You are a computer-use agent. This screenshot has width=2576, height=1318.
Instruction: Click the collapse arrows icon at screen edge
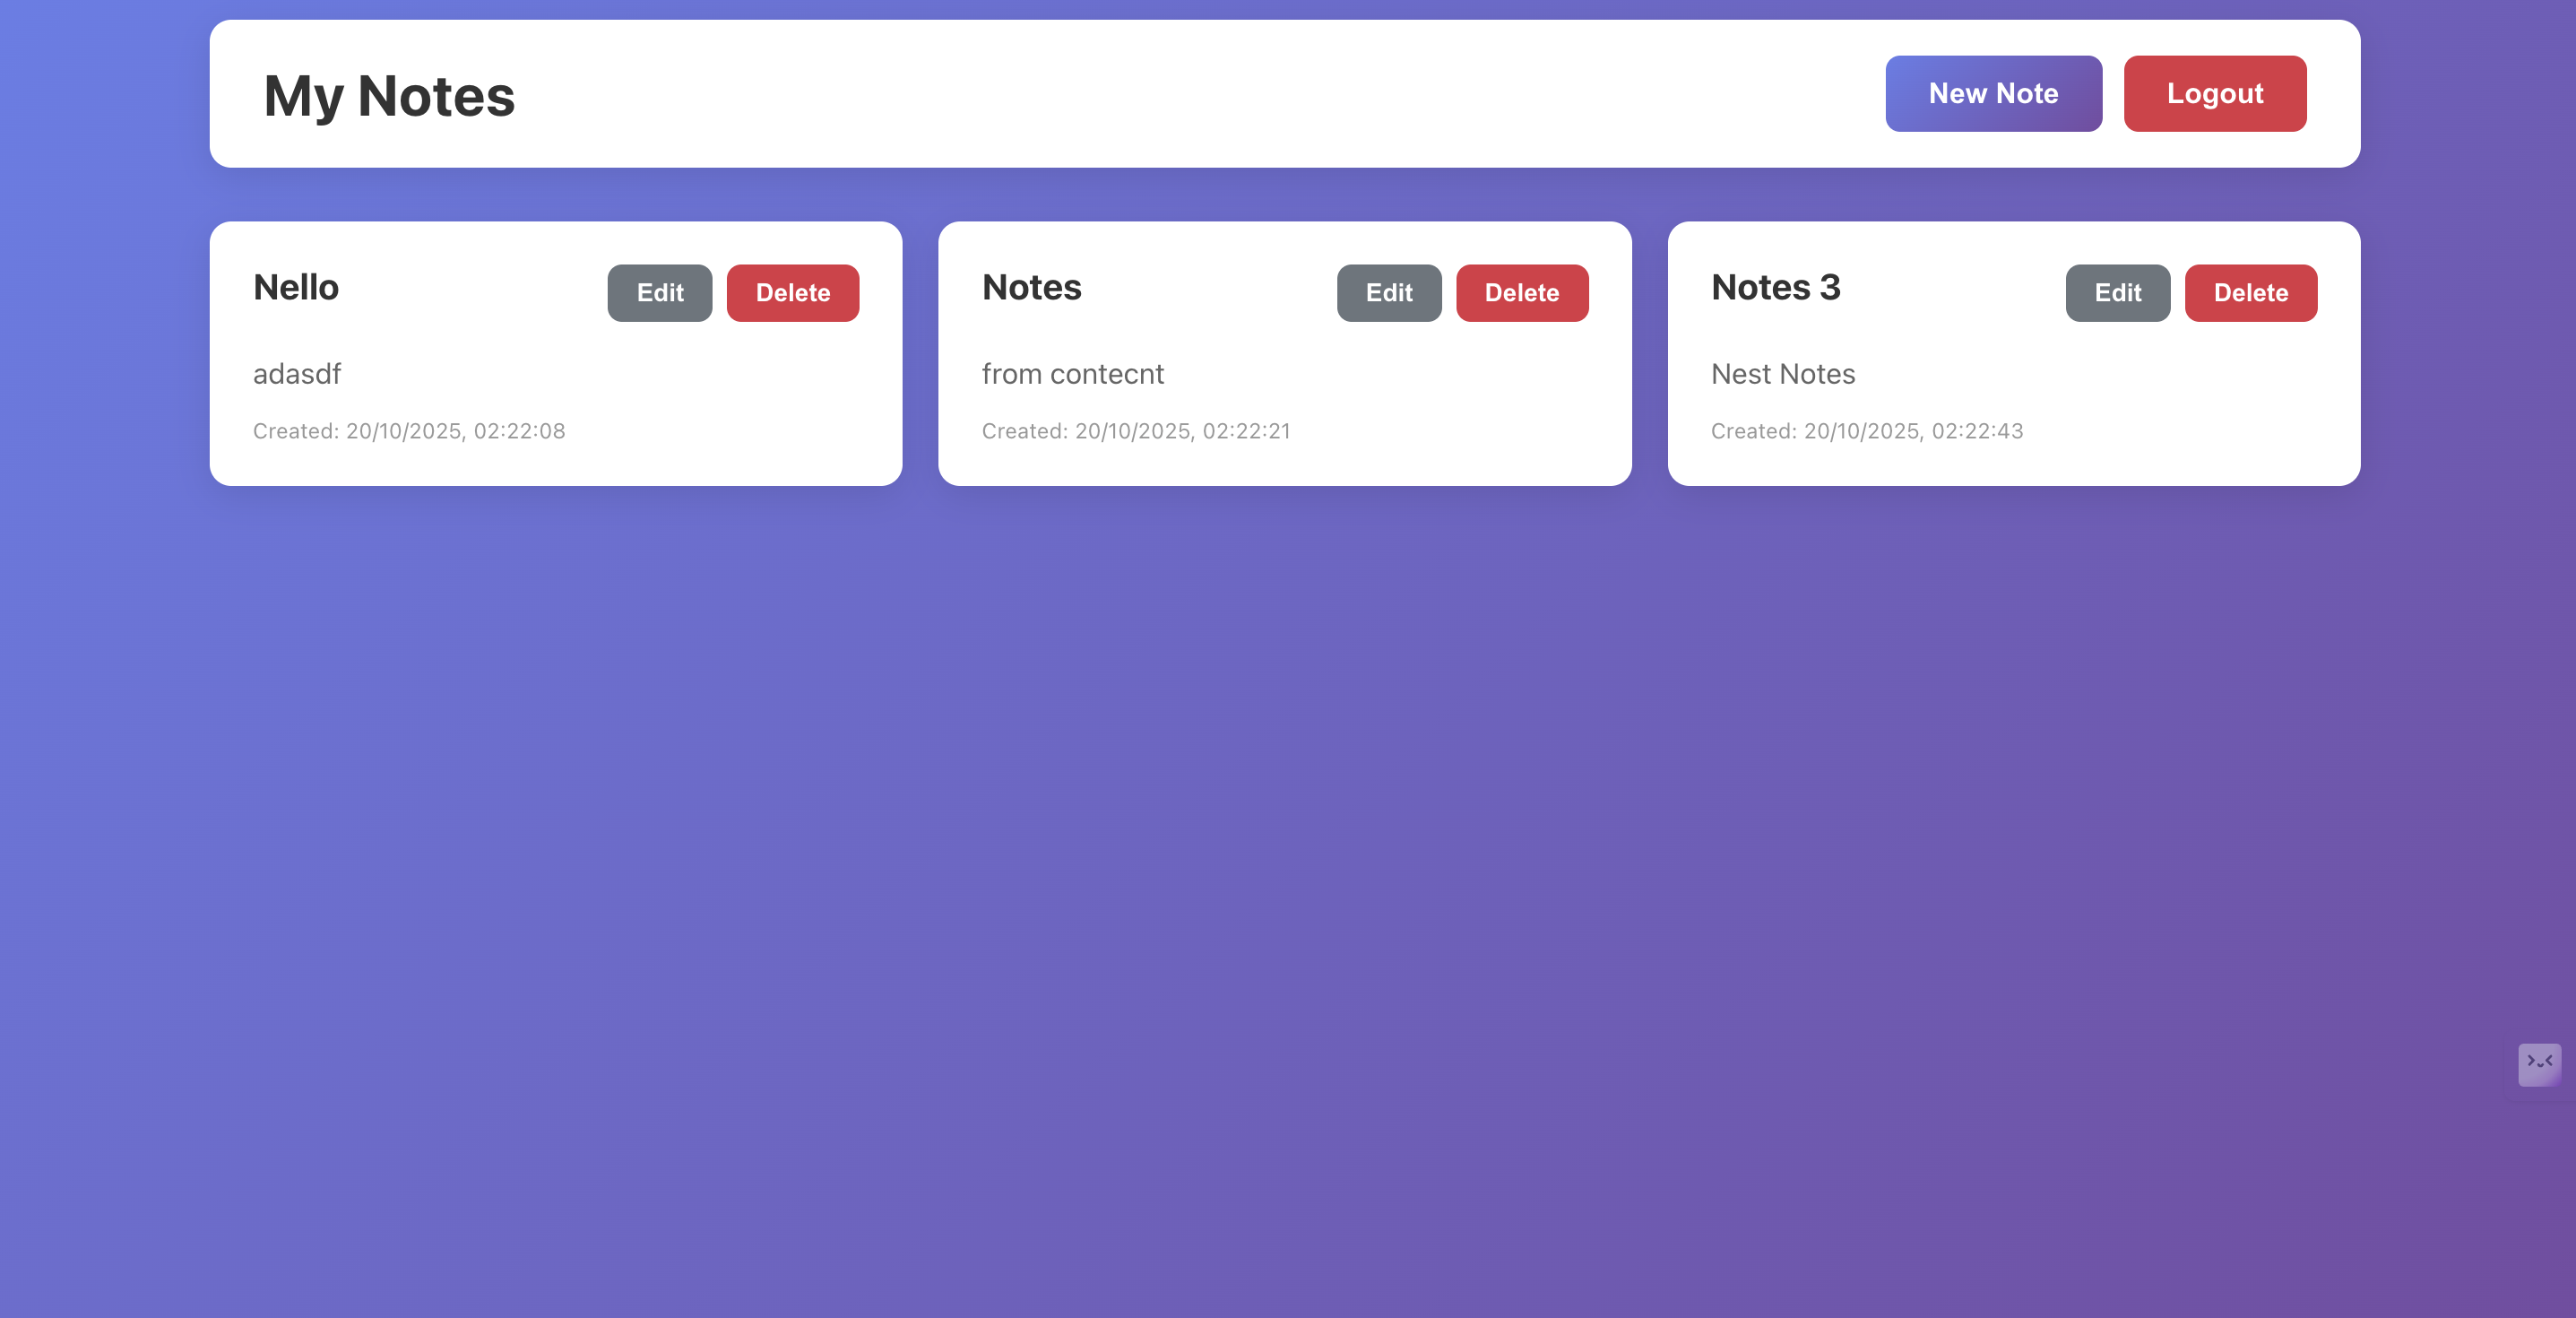pos(2539,1063)
